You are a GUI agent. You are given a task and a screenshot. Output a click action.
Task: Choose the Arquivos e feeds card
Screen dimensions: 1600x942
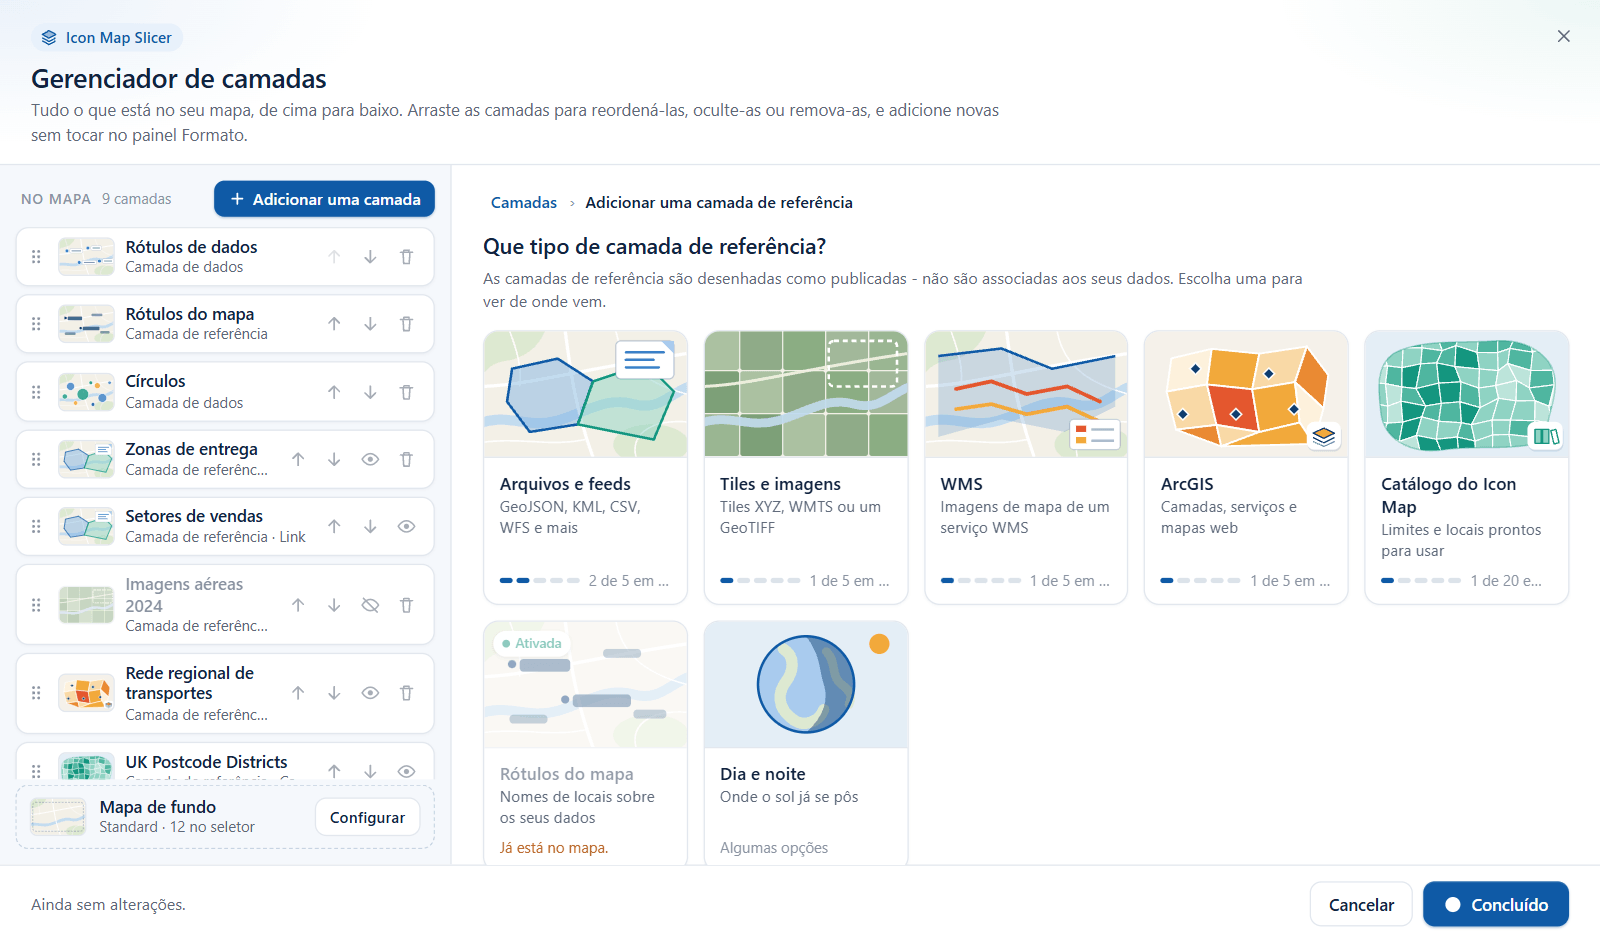pyautogui.click(x=585, y=467)
